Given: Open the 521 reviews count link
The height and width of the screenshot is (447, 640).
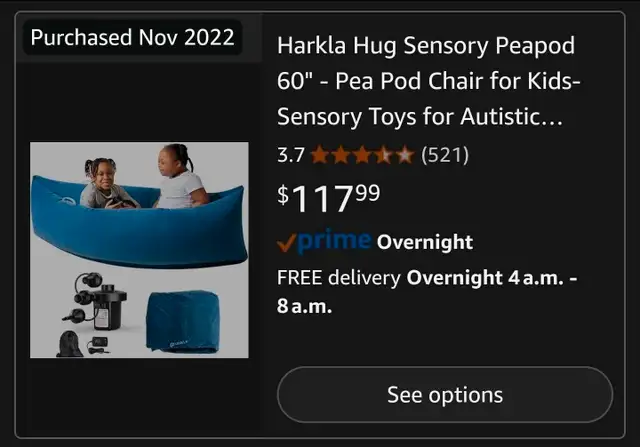Looking at the screenshot, I should (x=445, y=155).
